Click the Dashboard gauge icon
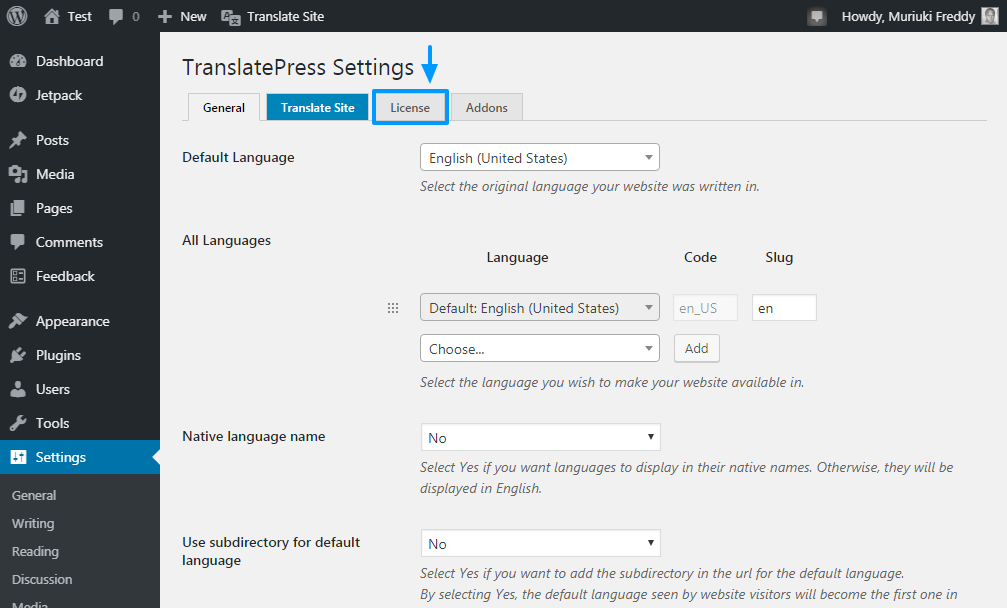 click(18, 61)
